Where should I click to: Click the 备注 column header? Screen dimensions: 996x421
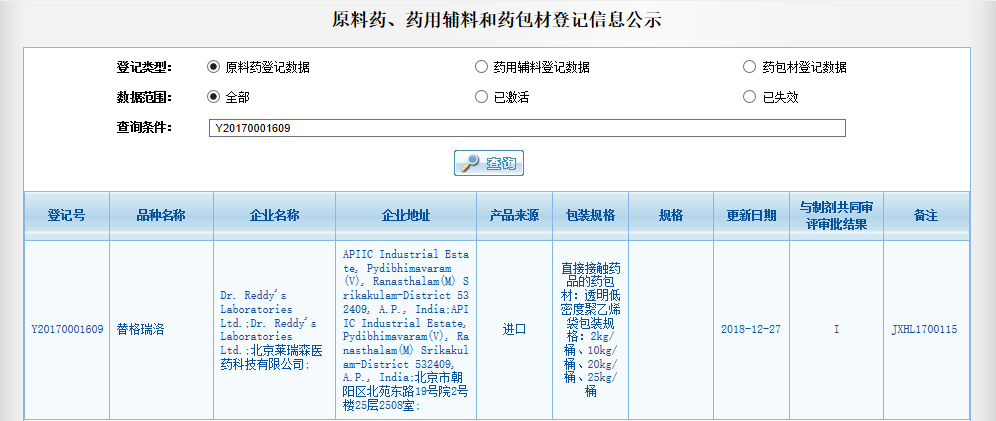coord(926,216)
